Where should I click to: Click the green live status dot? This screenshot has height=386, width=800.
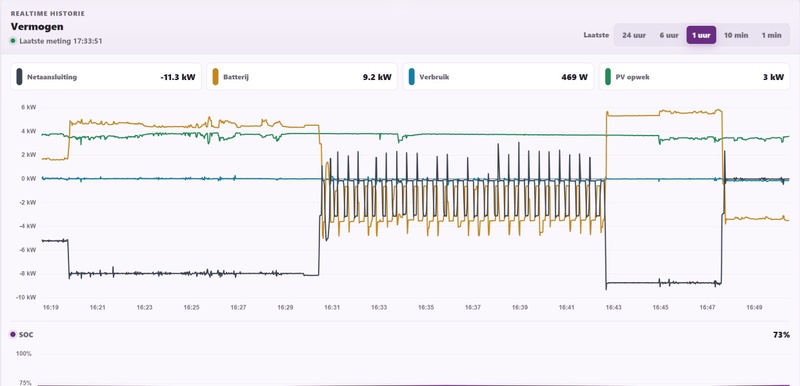point(13,41)
